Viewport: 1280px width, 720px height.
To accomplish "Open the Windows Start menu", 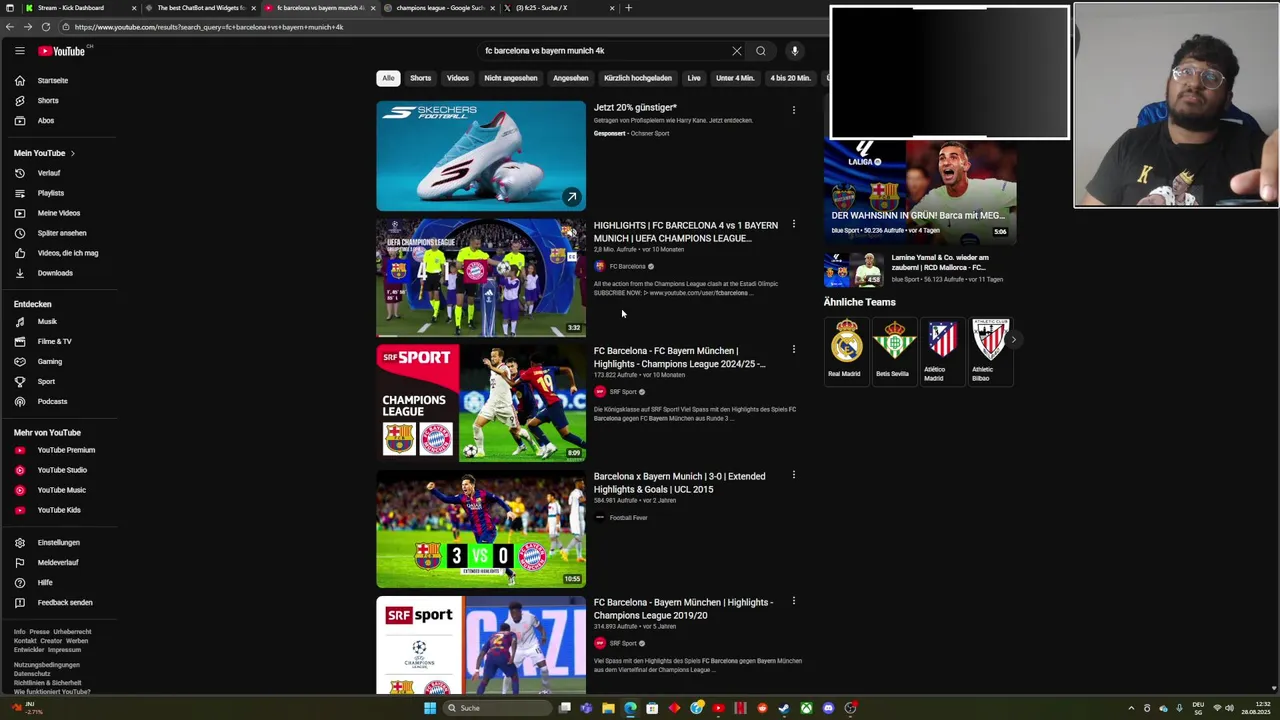I will [x=430, y=708].
